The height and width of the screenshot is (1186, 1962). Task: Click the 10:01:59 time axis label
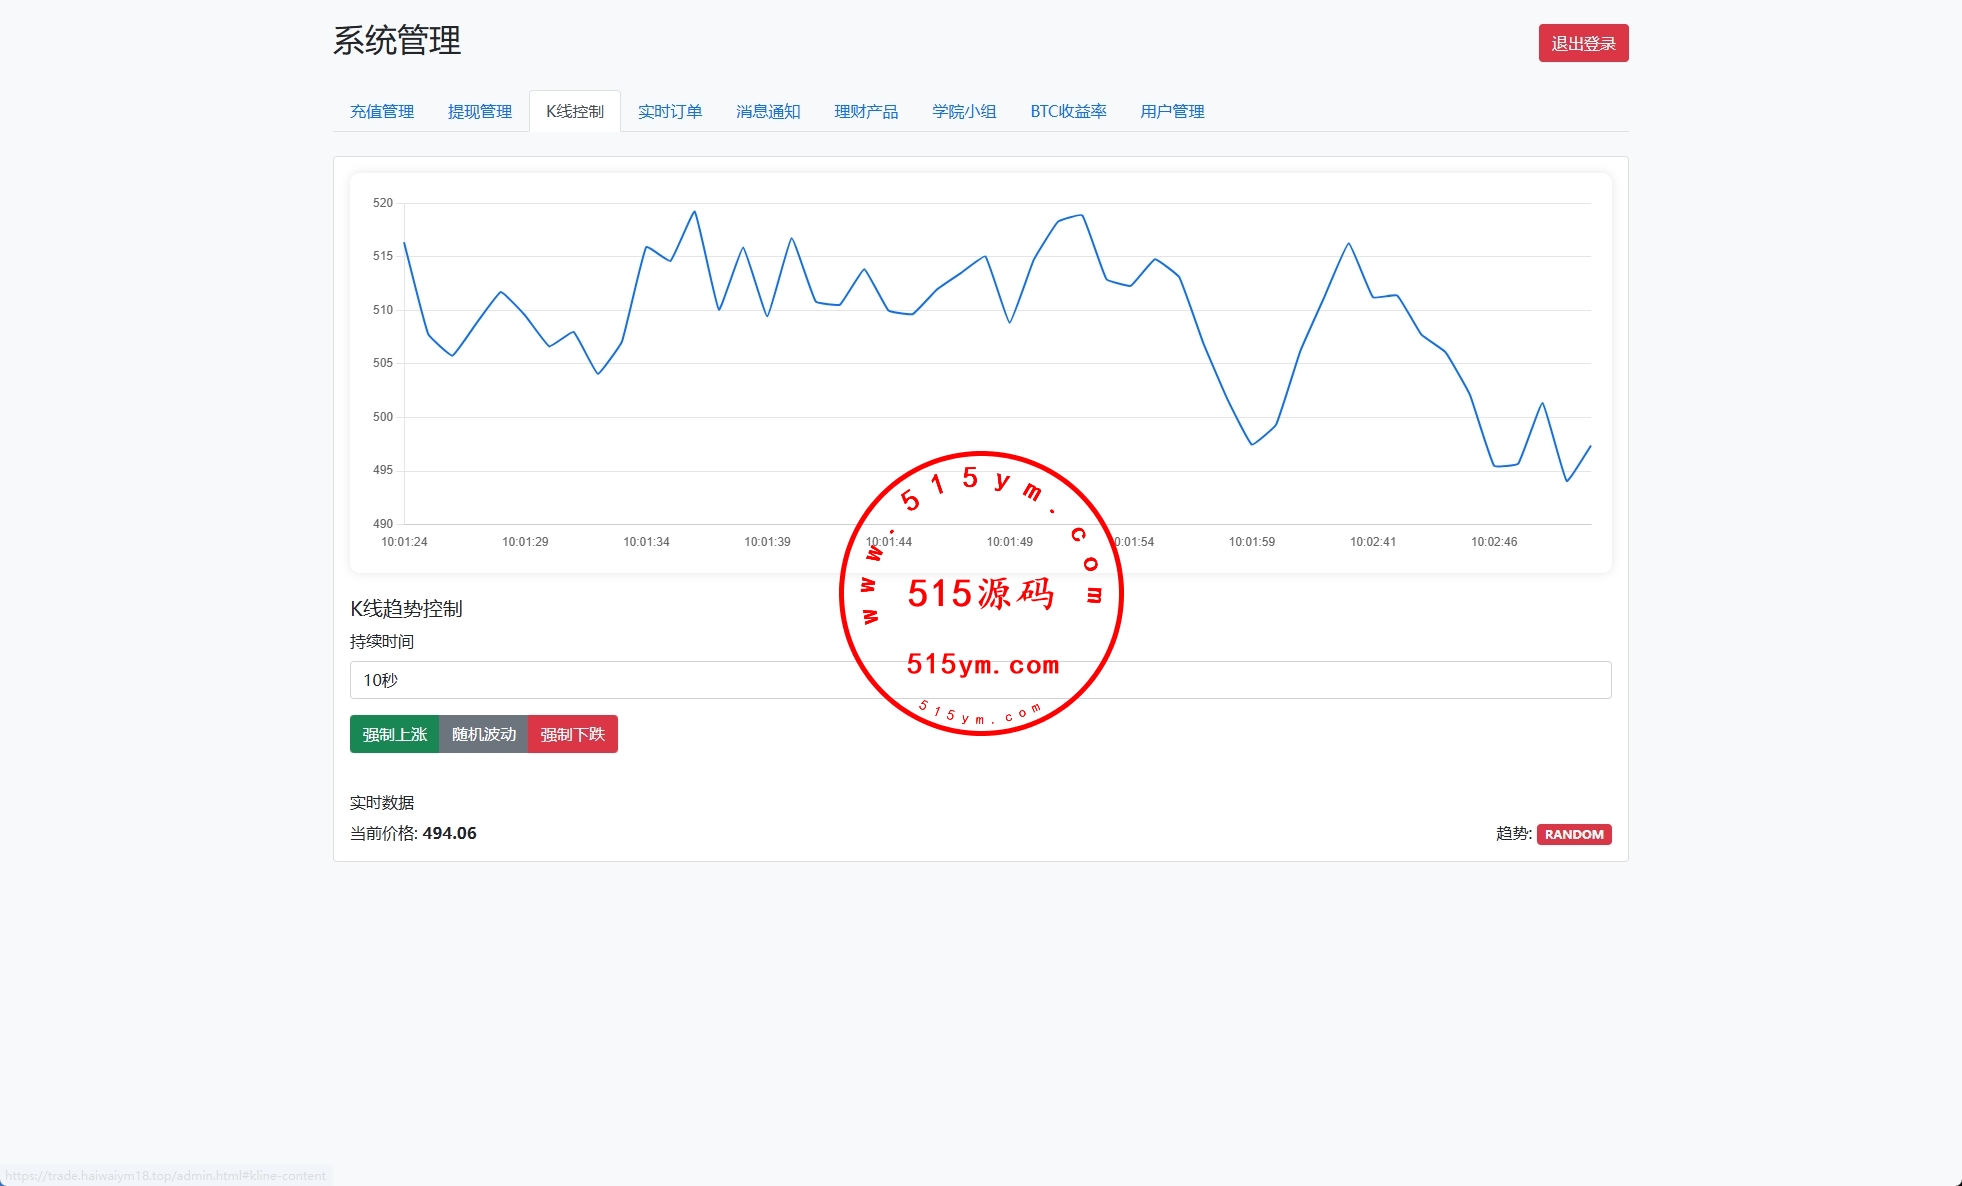(x=1251, y=542)
